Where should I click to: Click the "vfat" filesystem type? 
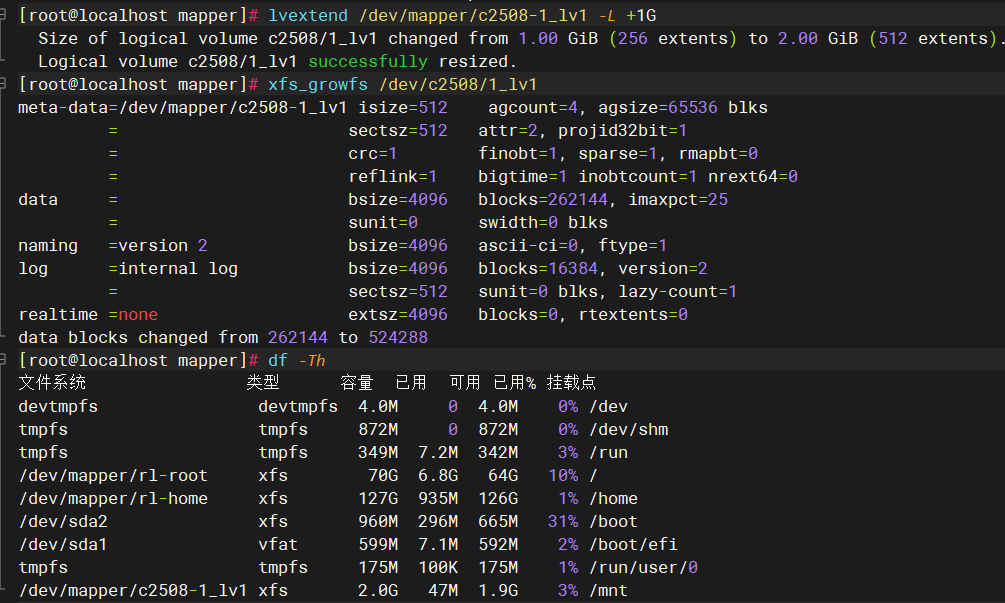tap(278, 545)
